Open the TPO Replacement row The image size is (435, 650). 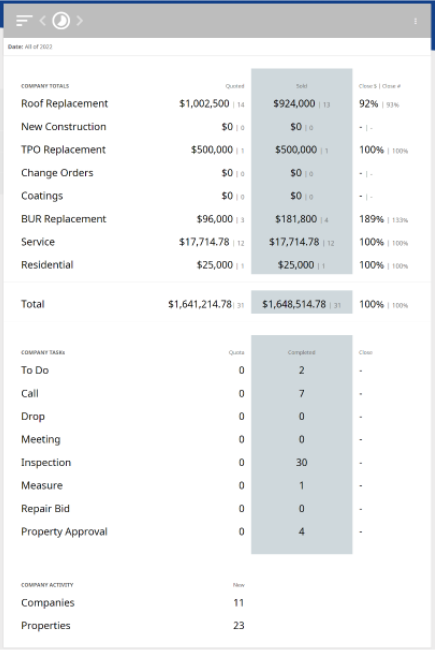215,150
